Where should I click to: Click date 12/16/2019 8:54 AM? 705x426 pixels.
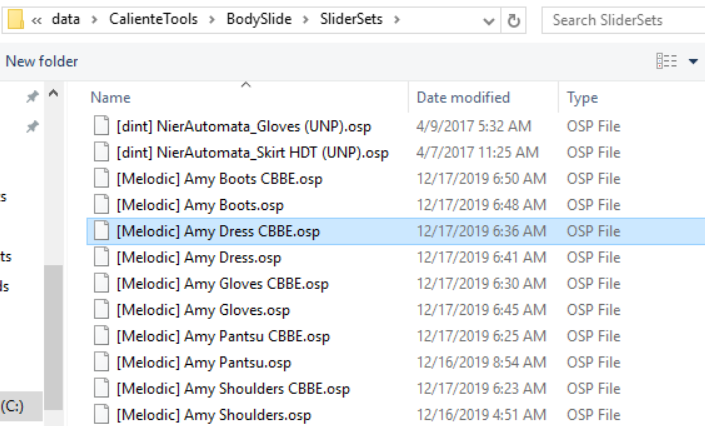click(x=481, y=363)
